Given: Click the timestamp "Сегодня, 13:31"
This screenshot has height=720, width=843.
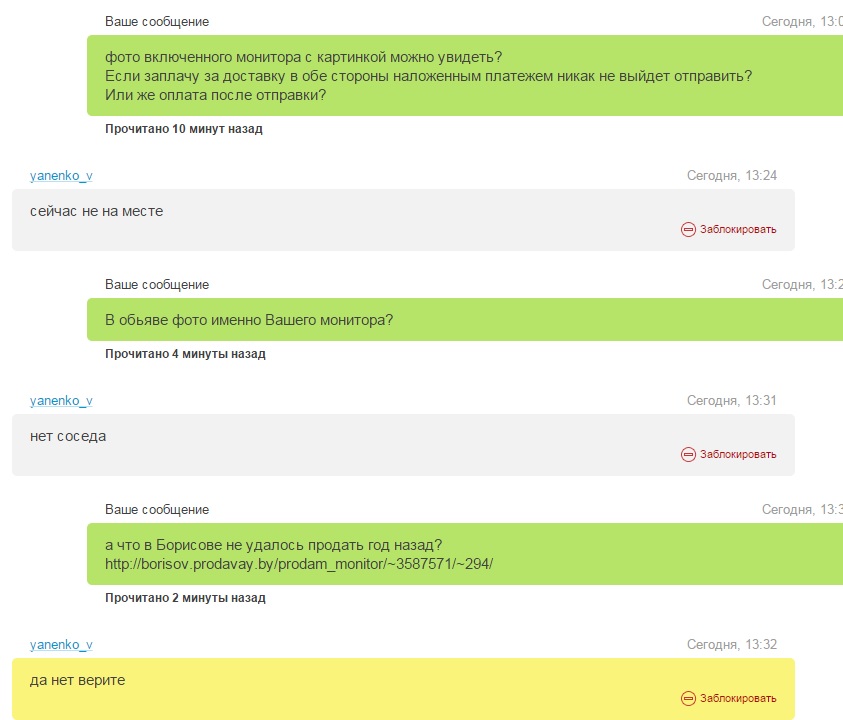Looking at the screenshot, I should pyautogui.click(x=731, y=401).
